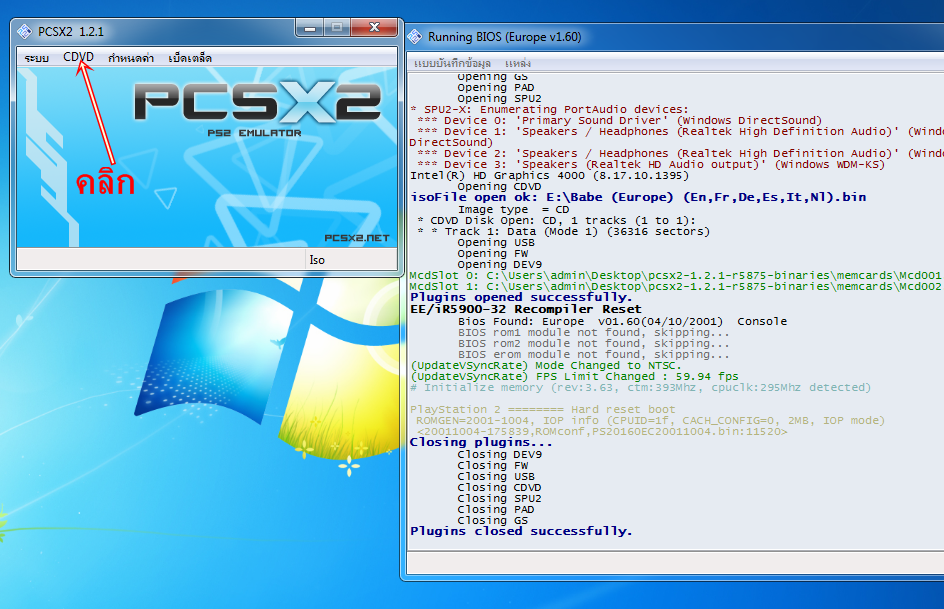This screenshot has height=609, width=944.
Task: Click the '(UpdateVSyncRate) Mode Changed to NTSC.' line
Action: click(545, 365)
